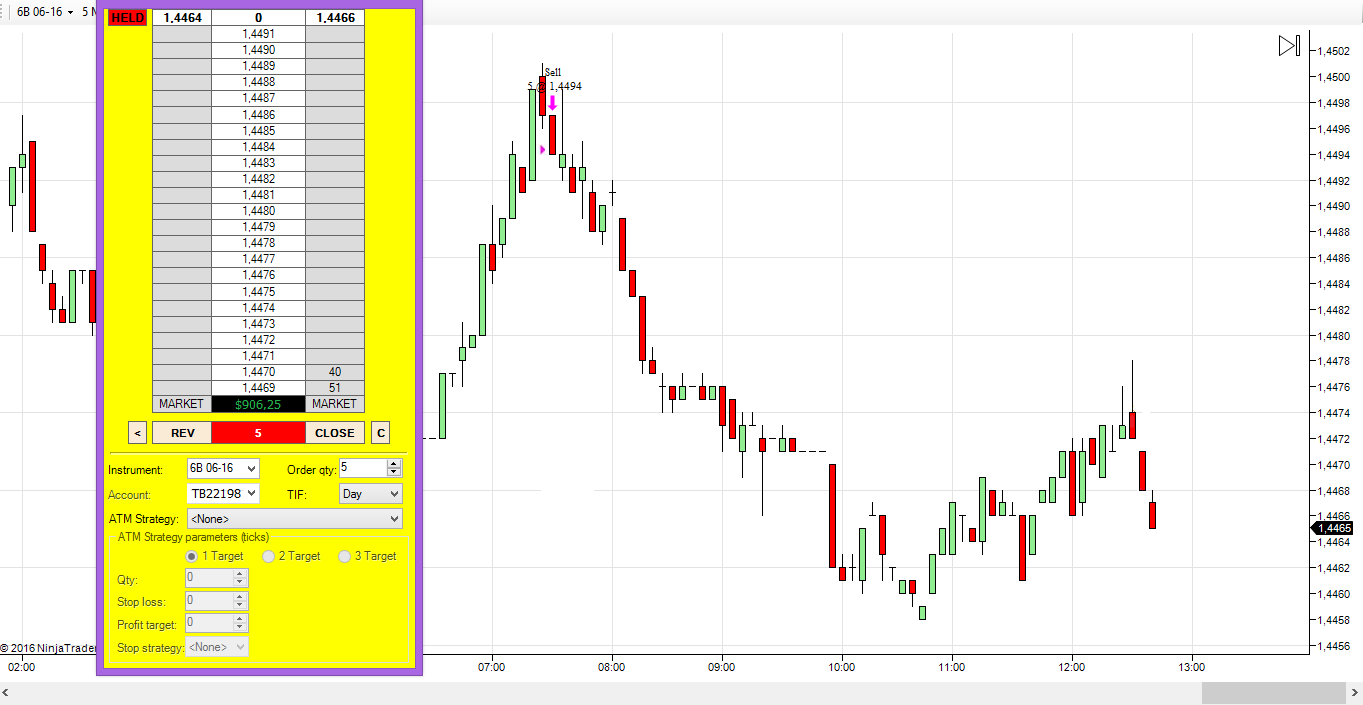This screenshot has height=705, width=1363.
Task: Click the ask price 1,4466 header cell
Action: point(334,18)
